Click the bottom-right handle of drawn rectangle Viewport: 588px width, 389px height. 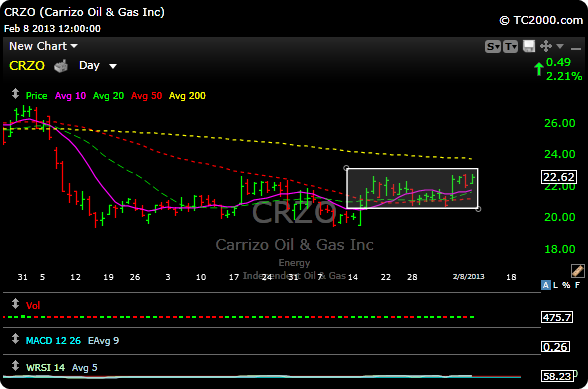(478, 209)
